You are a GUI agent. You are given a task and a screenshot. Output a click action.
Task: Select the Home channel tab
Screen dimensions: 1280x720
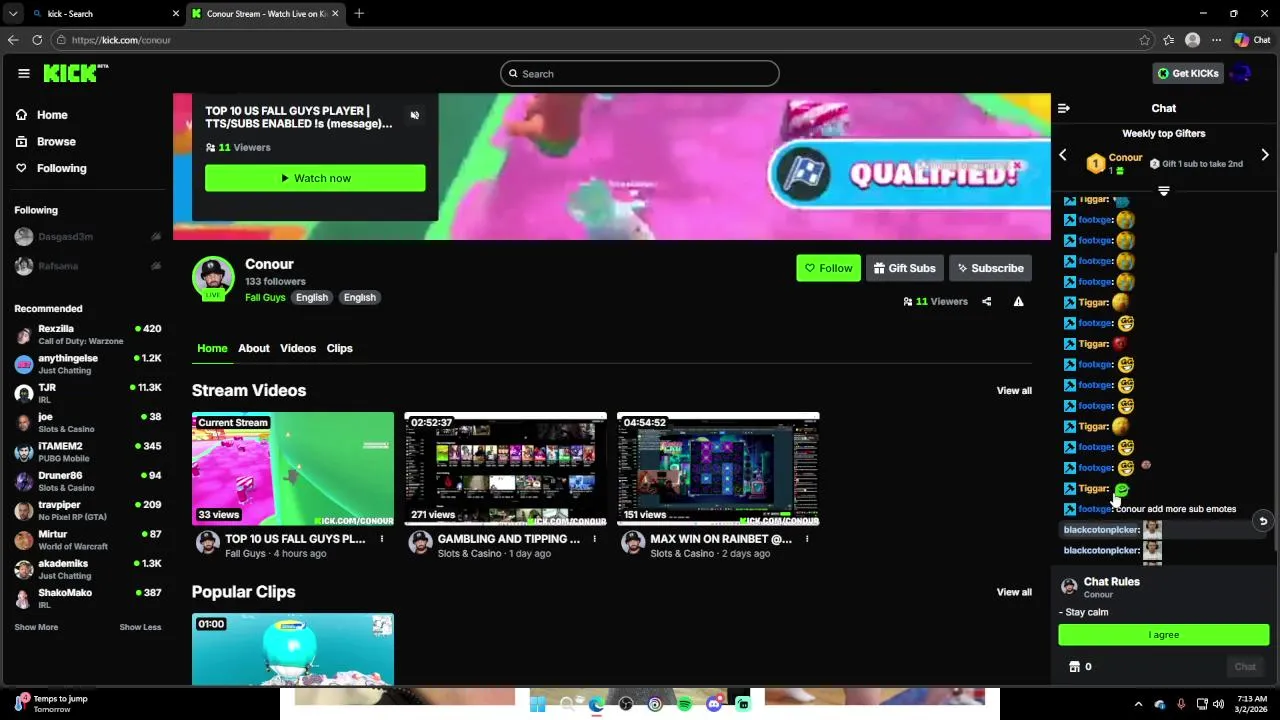click(212, 348)
